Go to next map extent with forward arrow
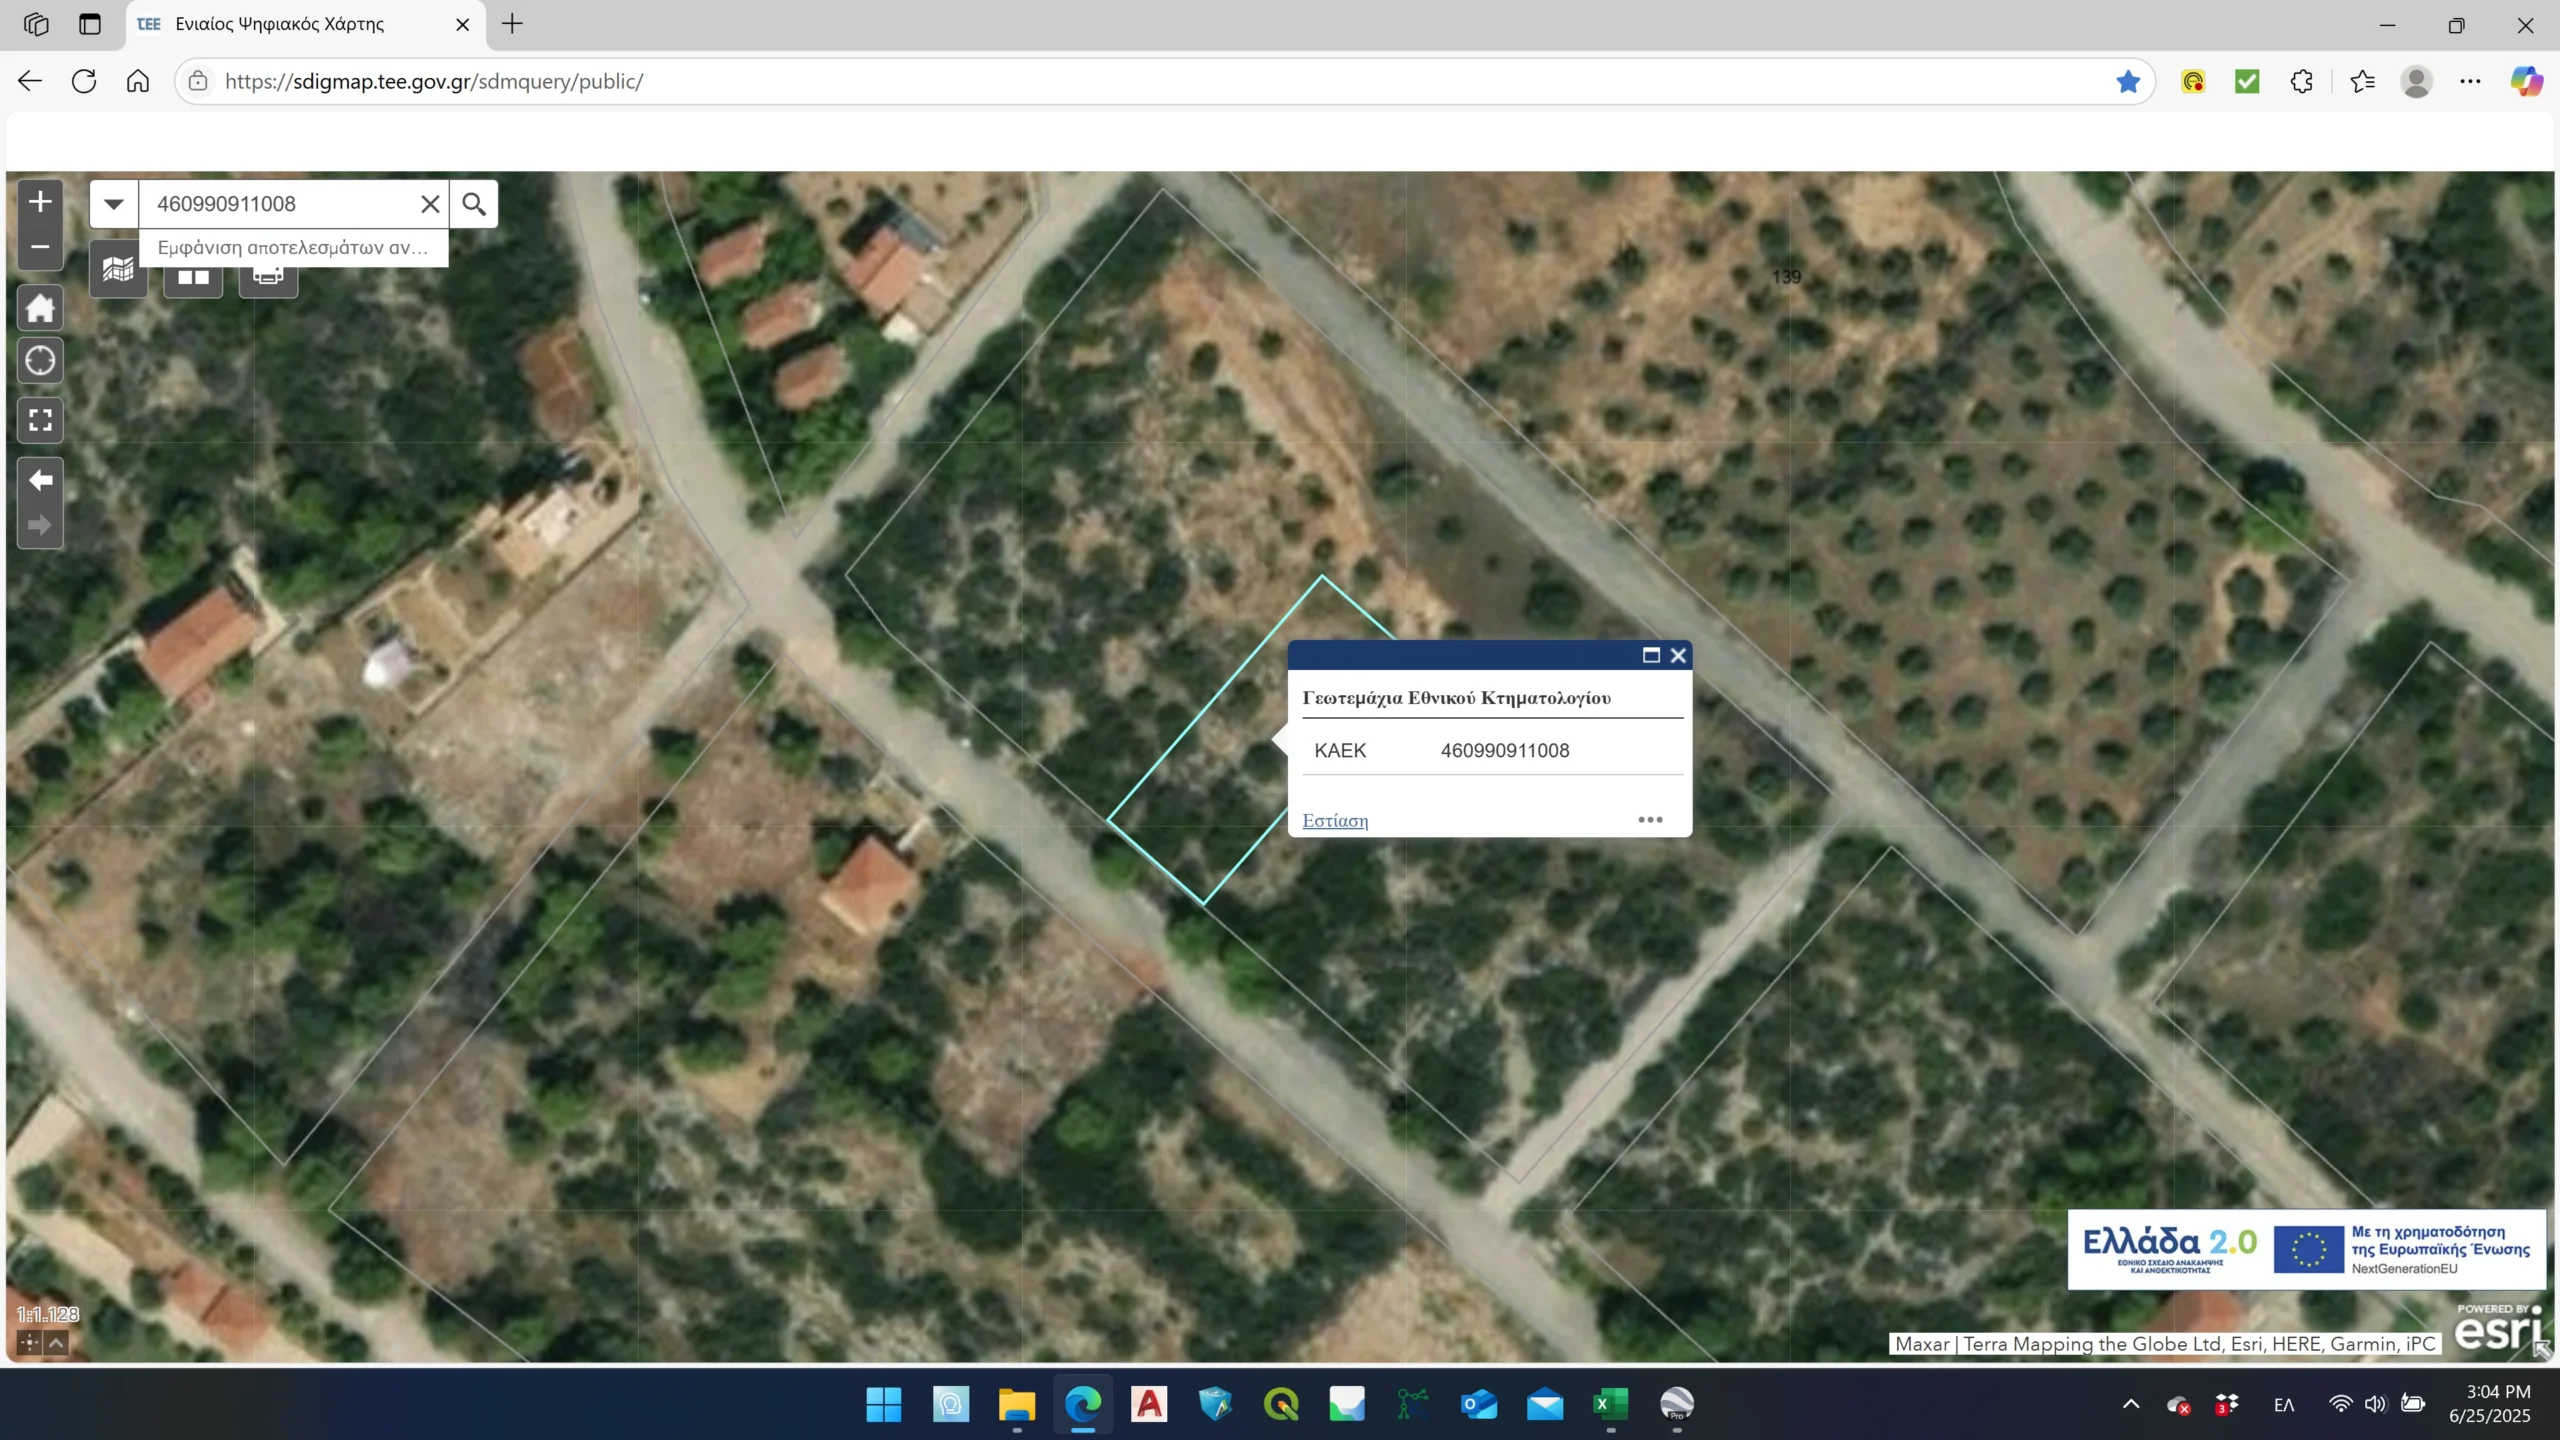 point(40,525)
